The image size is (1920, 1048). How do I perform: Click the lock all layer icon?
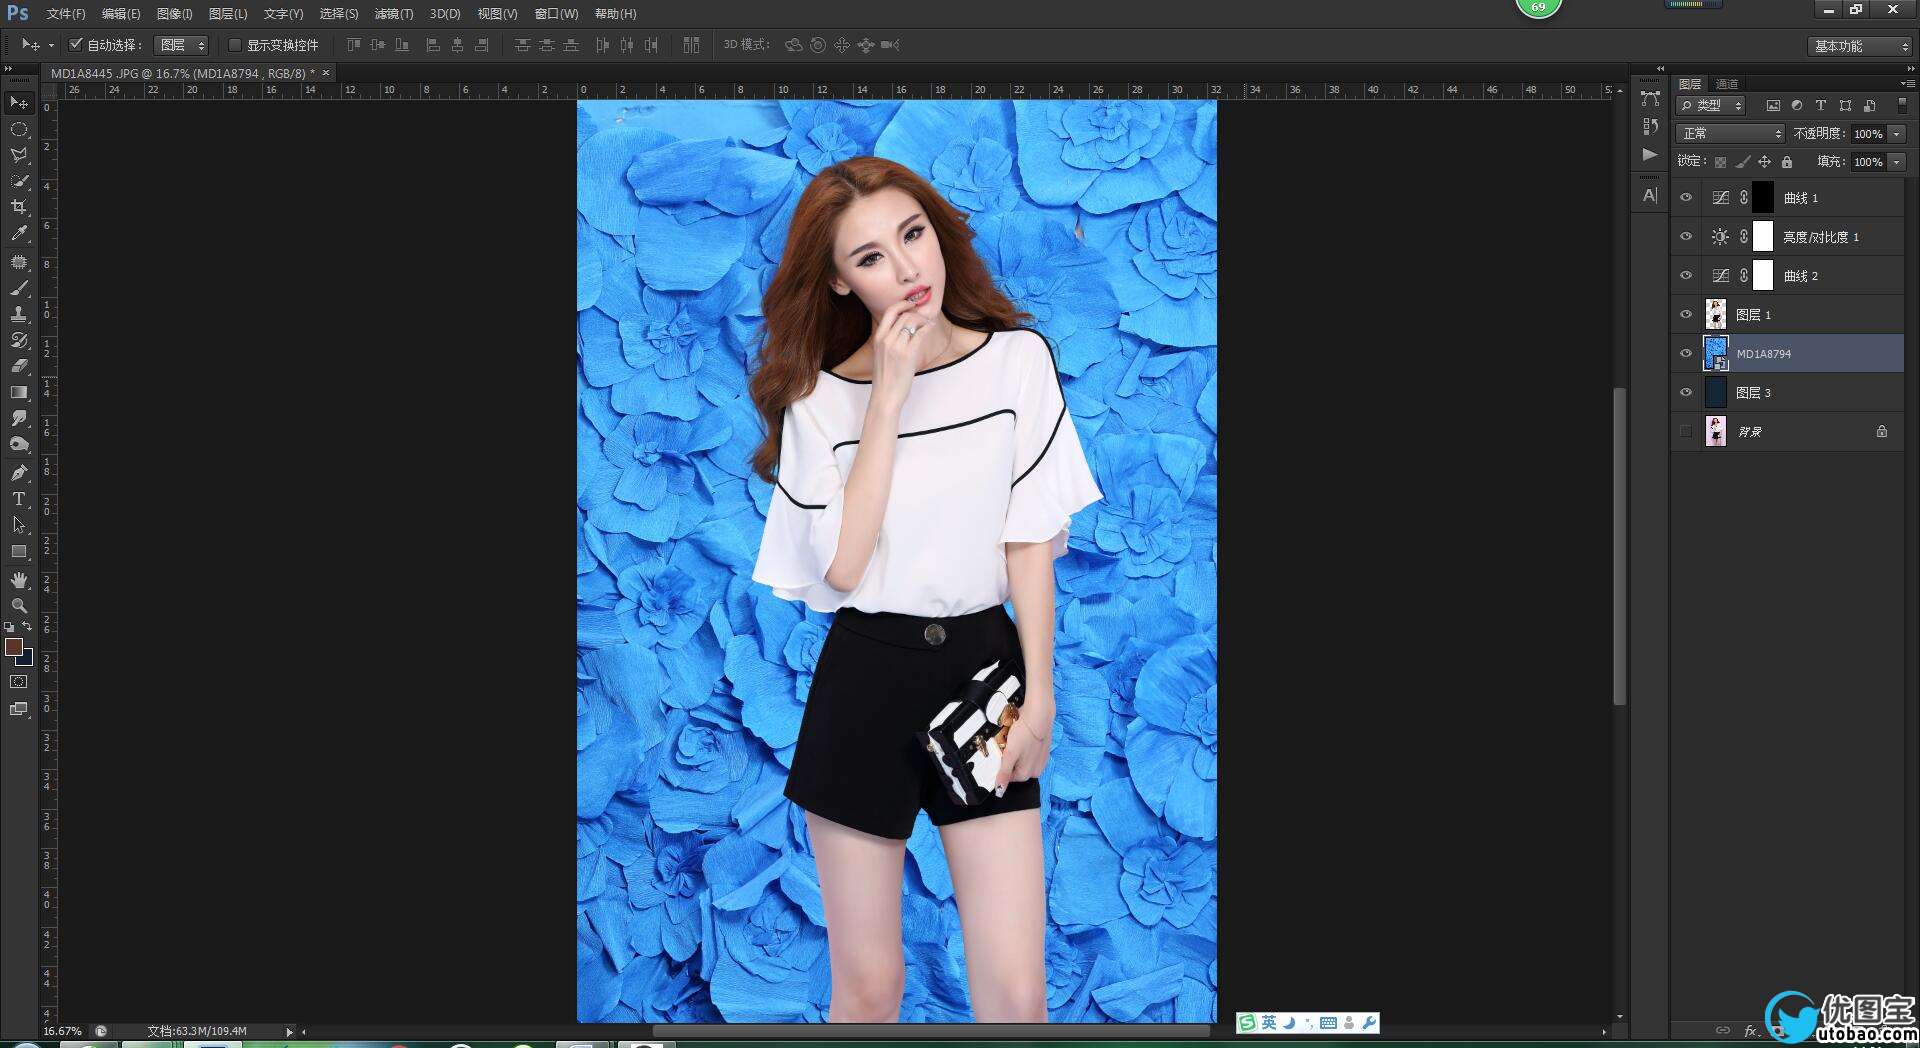point(1787,162)
